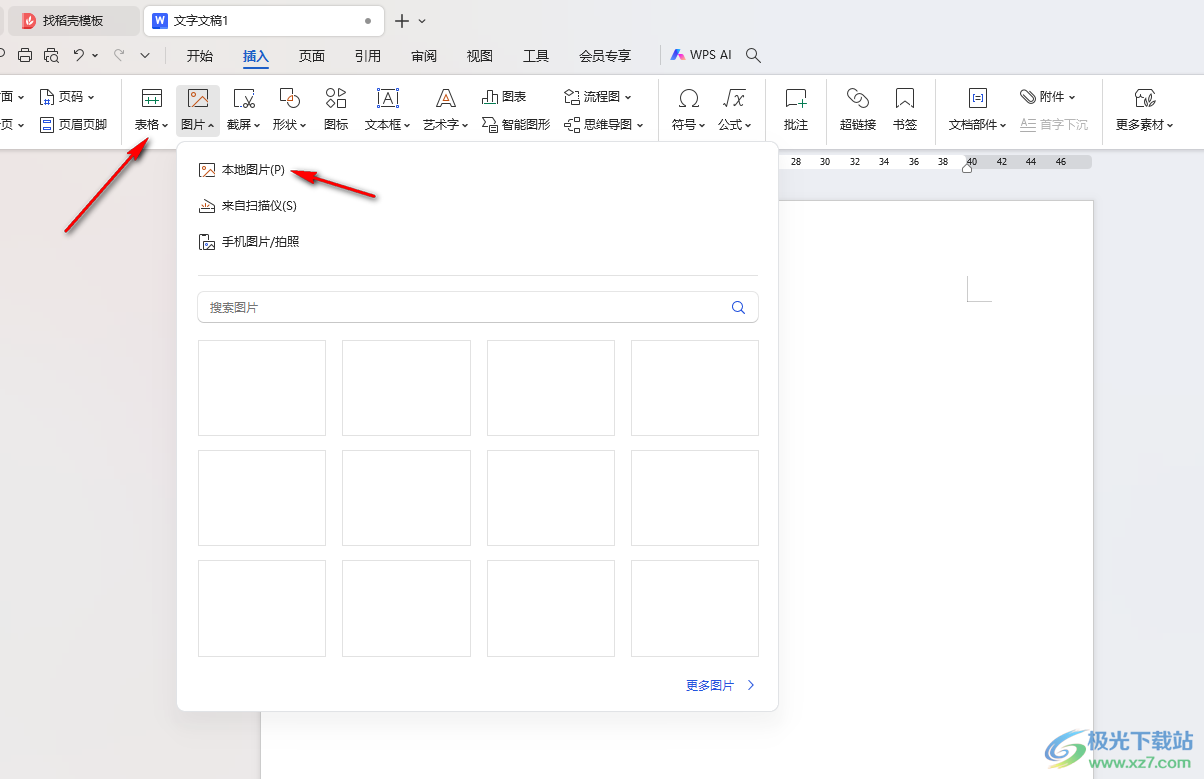Click the 图标 icons library button
The height and width of the screenshot is (779, 1204).
(336, 110)
